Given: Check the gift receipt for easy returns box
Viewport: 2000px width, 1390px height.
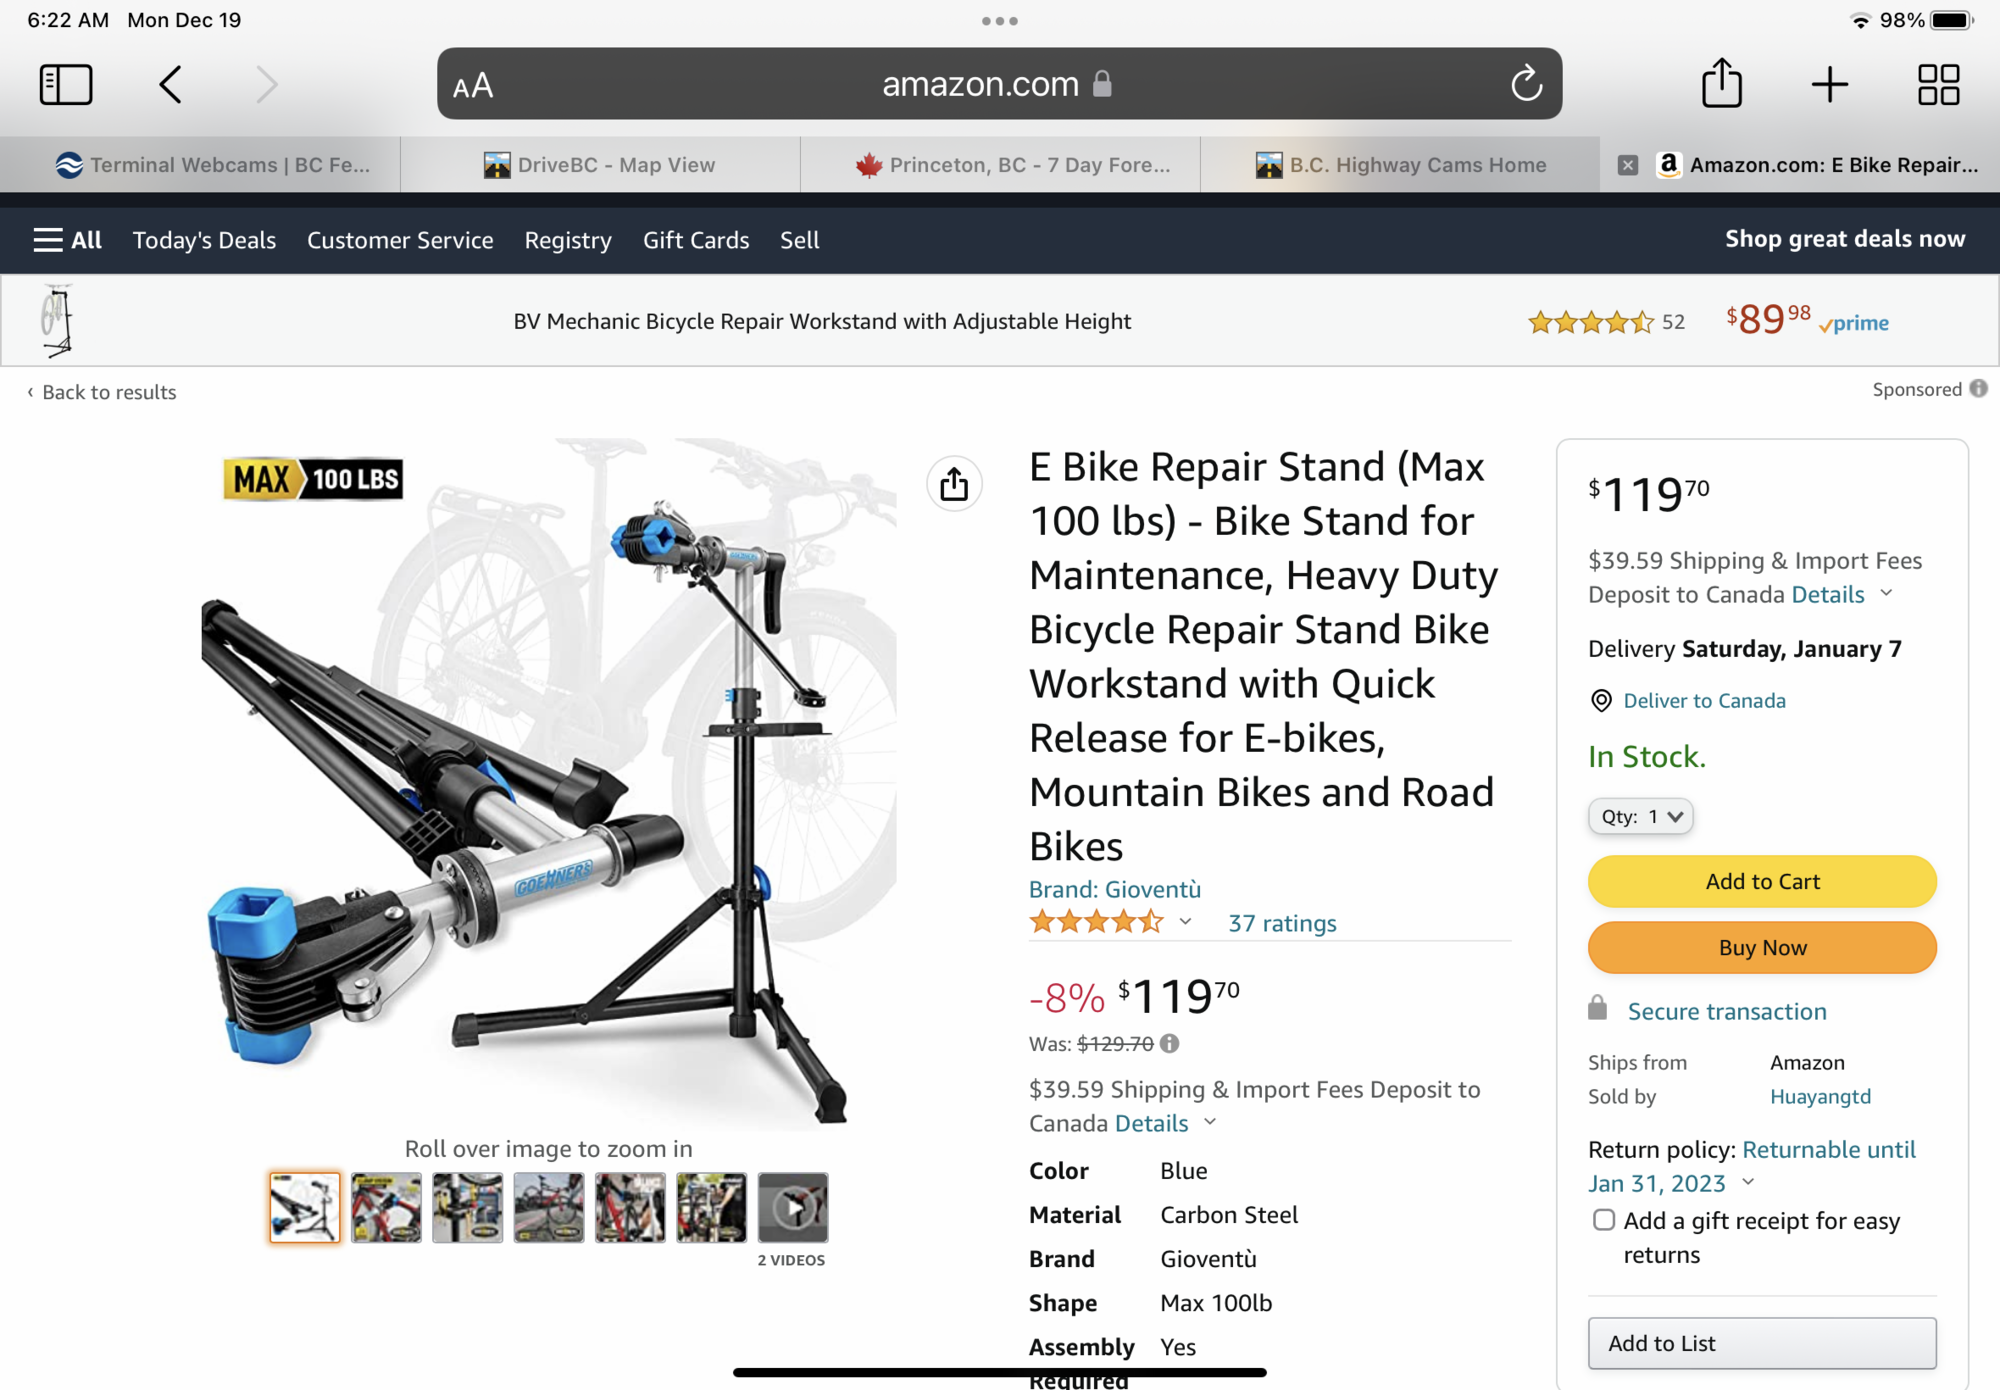Looking at the screenshot, I should 1604,1219.
